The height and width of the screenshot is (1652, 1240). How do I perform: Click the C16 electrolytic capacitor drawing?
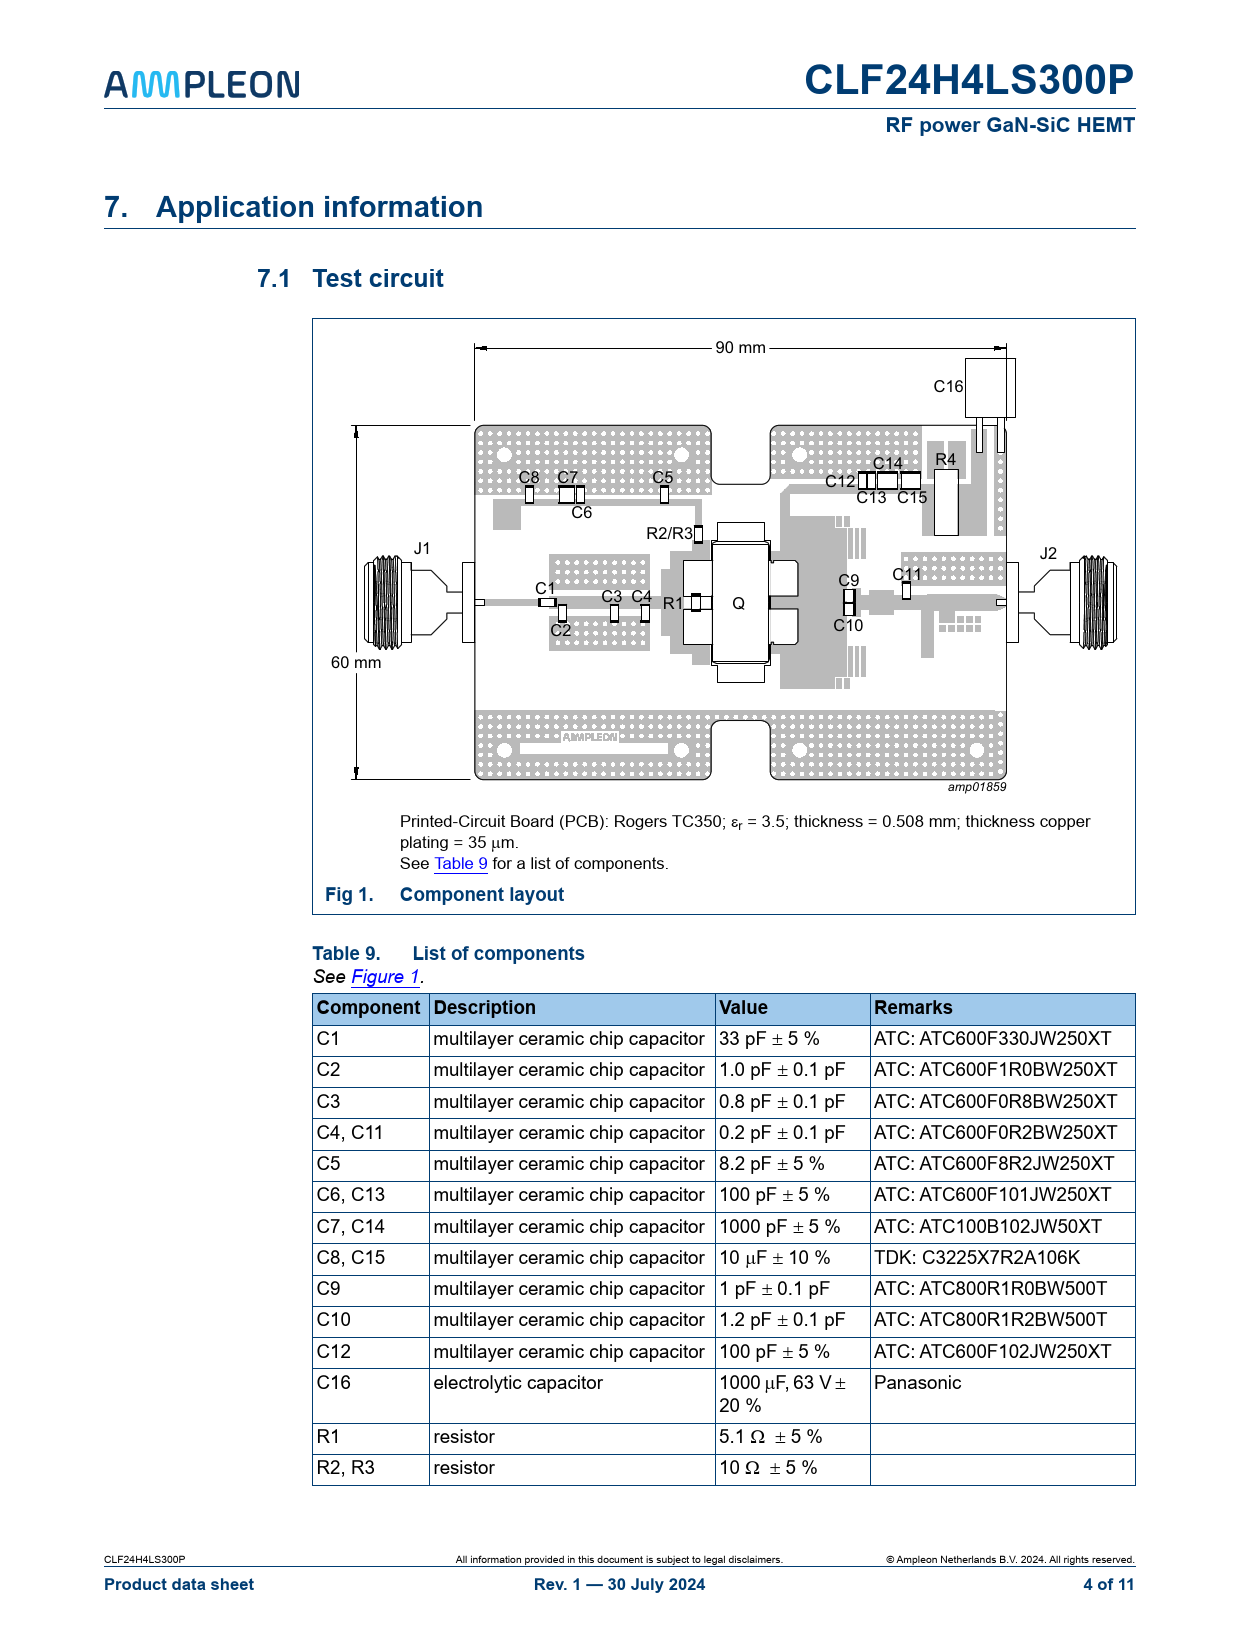pyautogui.click(x=990, y=388)
